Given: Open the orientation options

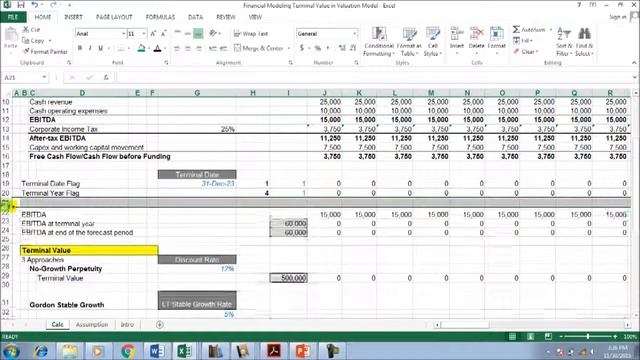Looking at the screenshot, I should [214, 33].
